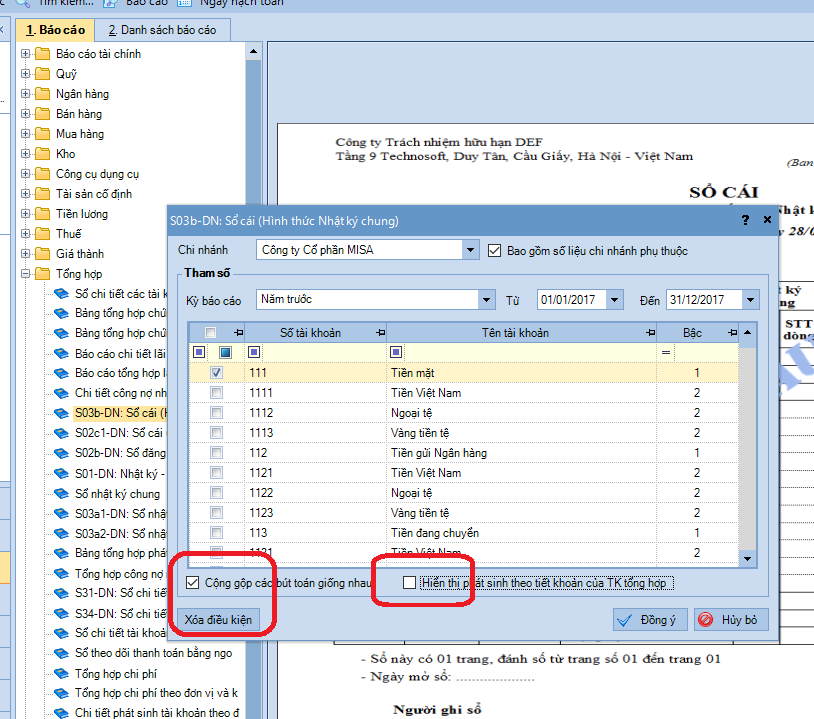
Task: Uncheck account 111 Tiền mặt
Action: [216, 373]
